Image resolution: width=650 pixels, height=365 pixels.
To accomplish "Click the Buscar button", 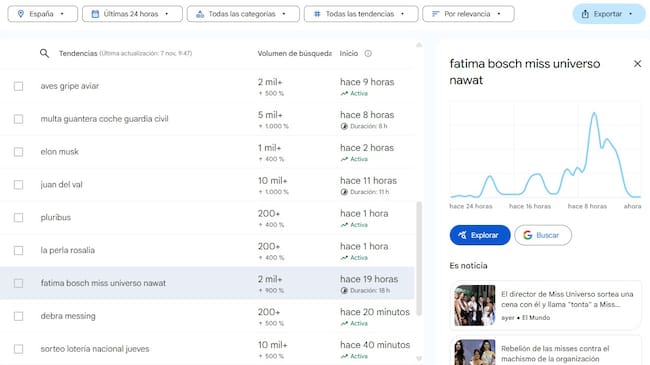I will [x=543, y=235].
